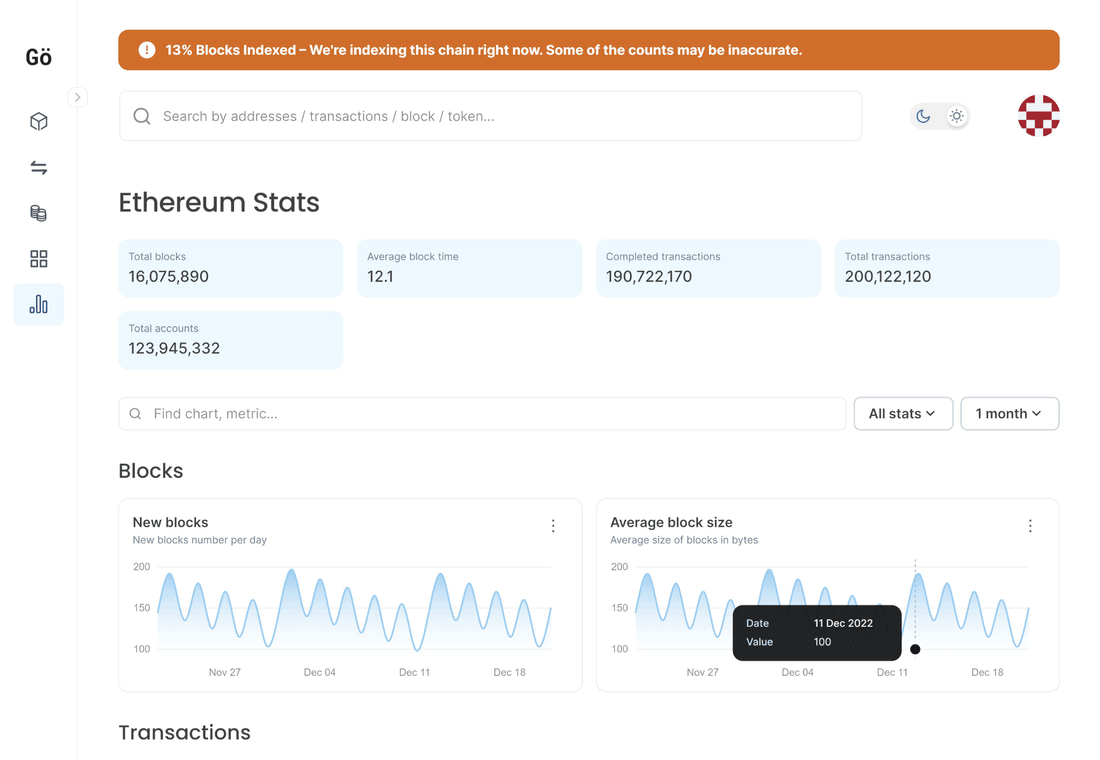The width and height of the screenshot is (1100, 760).
Task: Switch to dark mode with moon icon
Action: [x=923, y=115]
